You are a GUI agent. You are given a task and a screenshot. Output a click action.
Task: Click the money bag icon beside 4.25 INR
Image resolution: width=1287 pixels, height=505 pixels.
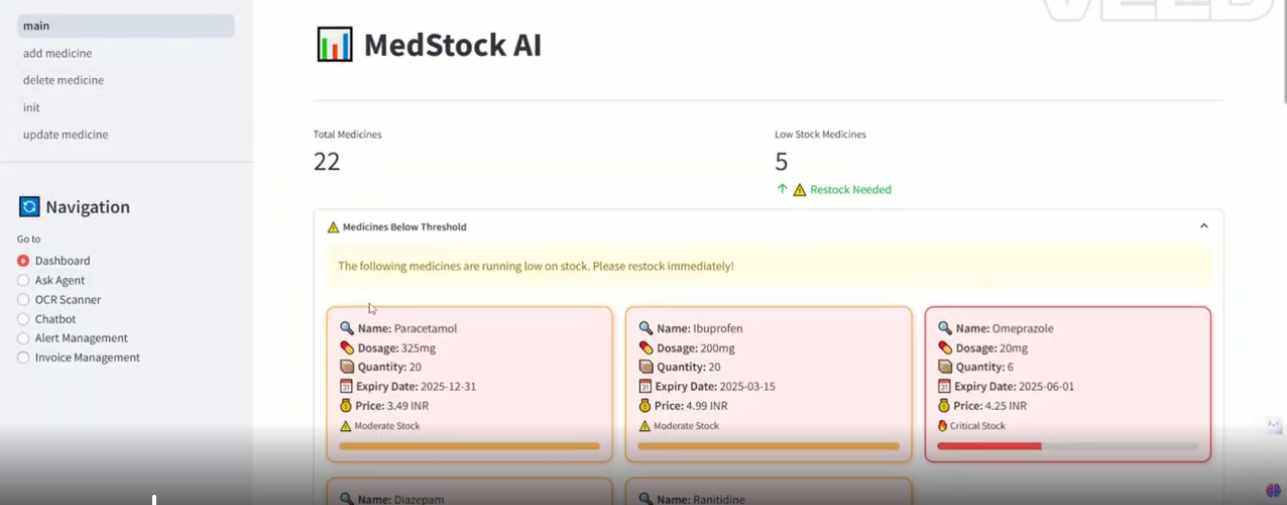click(945, 406)
